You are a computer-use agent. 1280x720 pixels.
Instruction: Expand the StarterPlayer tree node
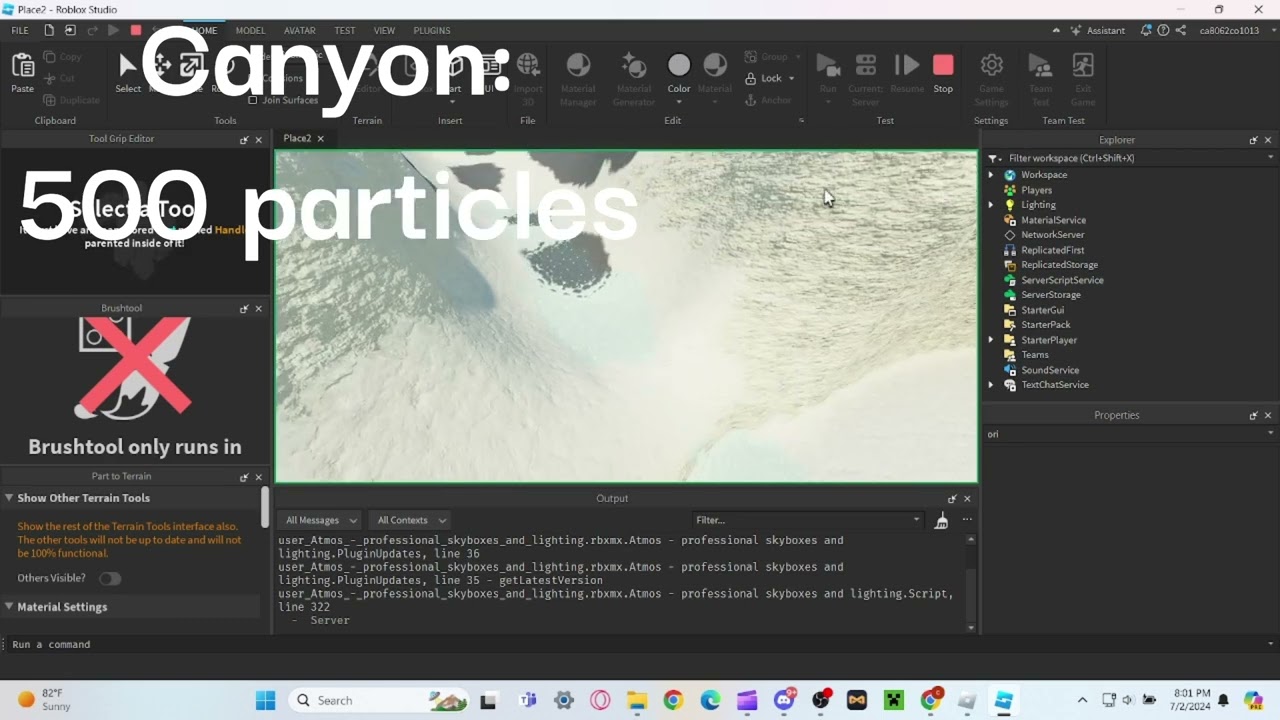click(991, 340)
